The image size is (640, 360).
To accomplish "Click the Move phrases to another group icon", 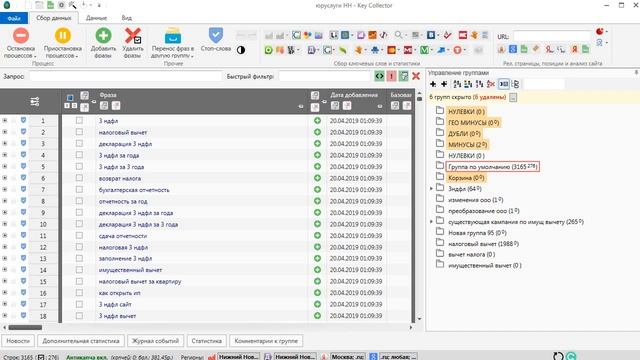I will 173,36.
